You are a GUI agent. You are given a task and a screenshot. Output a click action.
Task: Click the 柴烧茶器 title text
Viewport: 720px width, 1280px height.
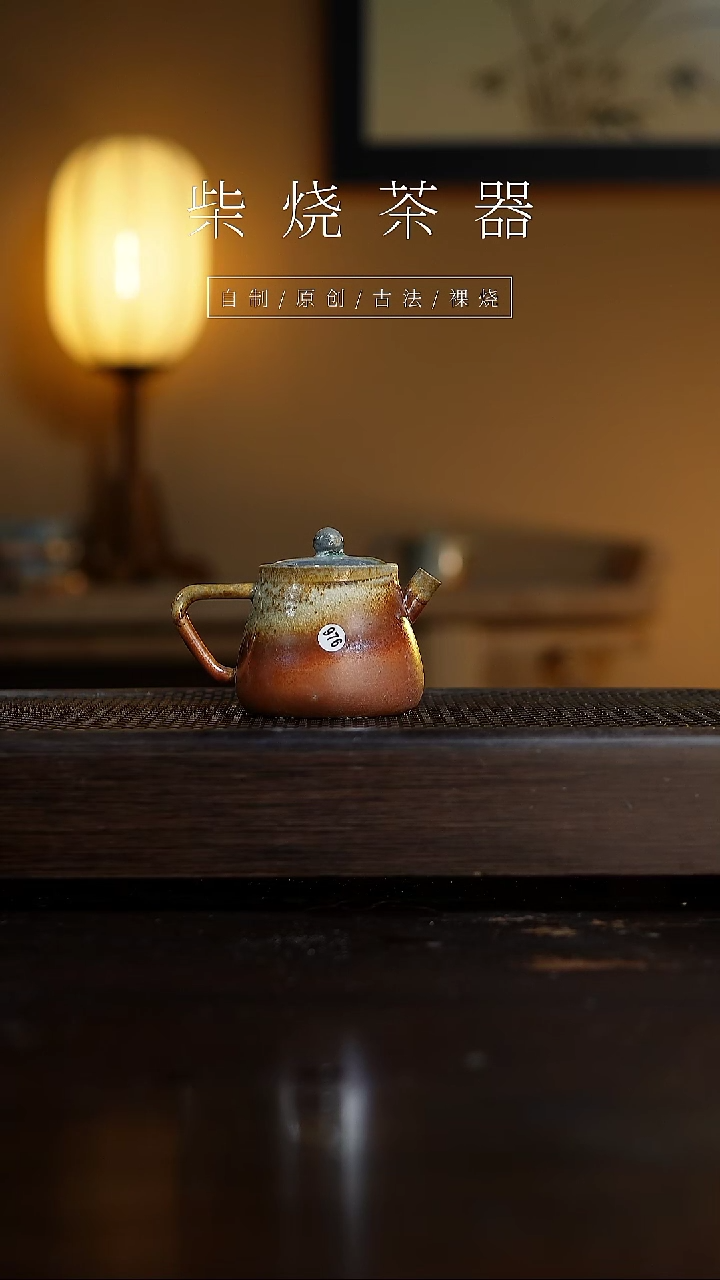click(x=360, y=210)
